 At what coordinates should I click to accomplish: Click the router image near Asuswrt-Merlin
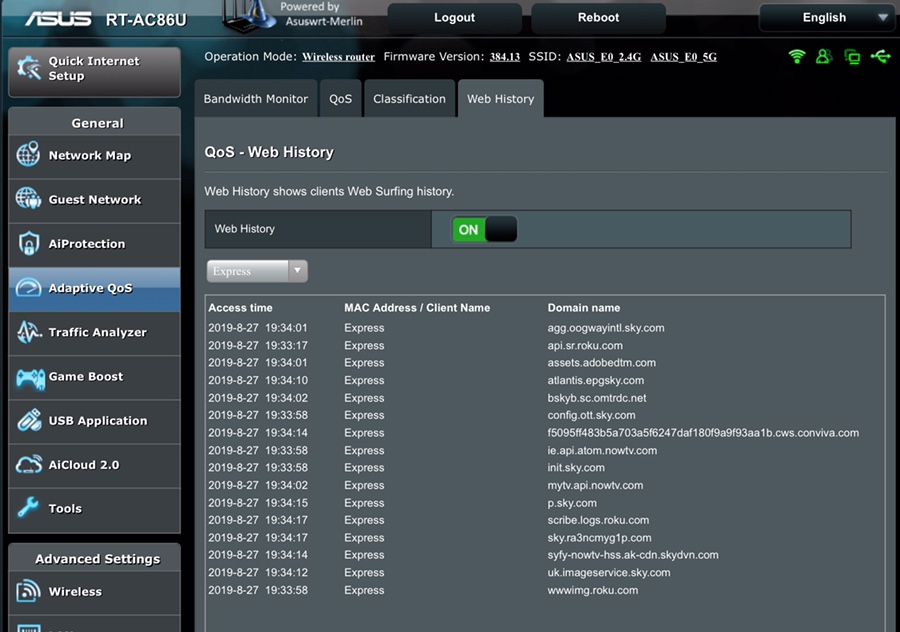pyautogui.click(x=249, y=16)
